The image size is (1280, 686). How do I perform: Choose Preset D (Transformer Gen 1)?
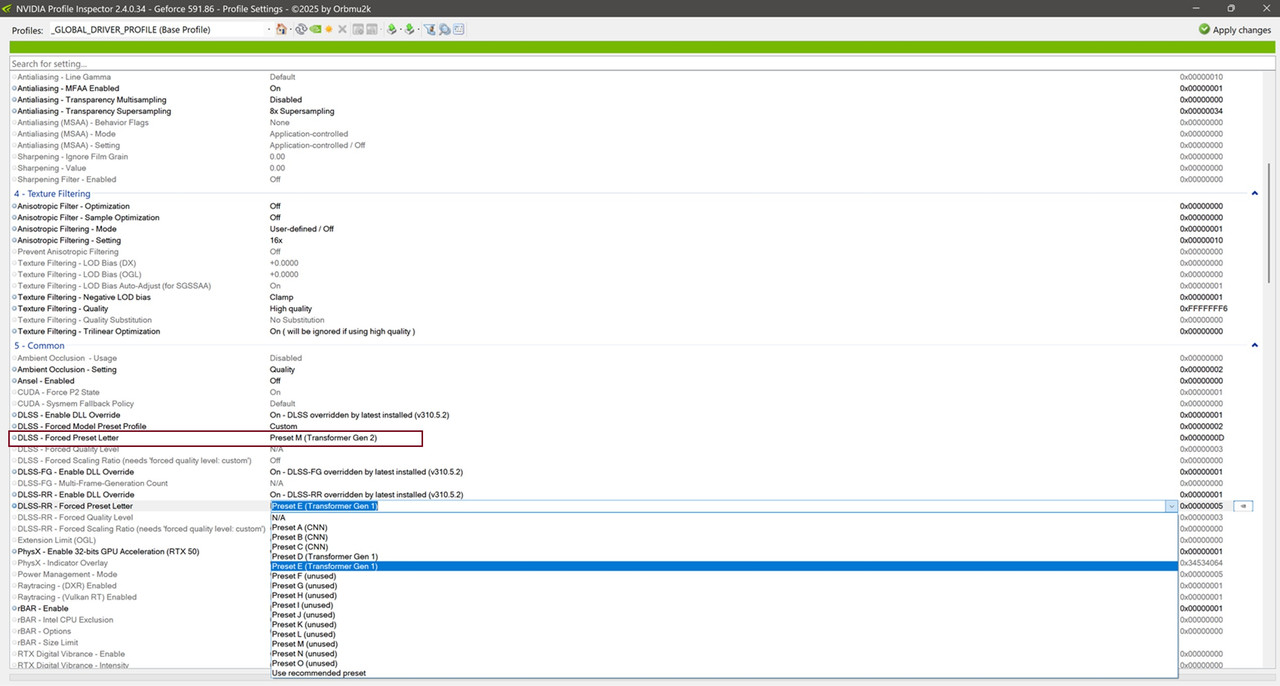tap(724, 557)
